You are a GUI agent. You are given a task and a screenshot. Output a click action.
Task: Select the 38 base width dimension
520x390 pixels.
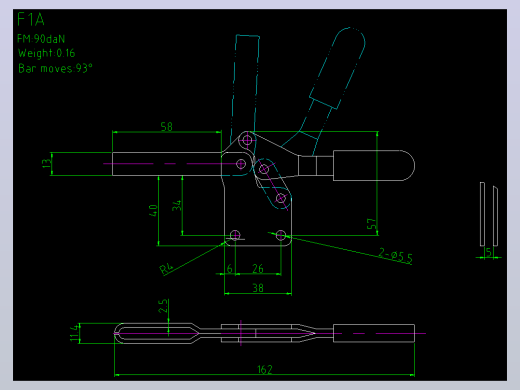[x=258, y=288]
